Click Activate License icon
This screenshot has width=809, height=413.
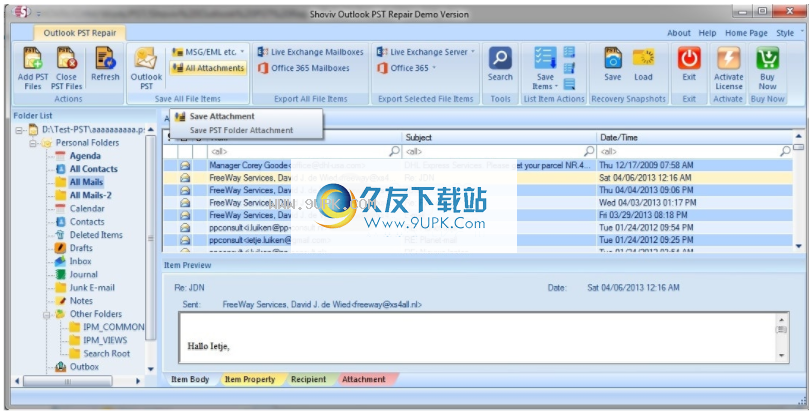point(728,58)
